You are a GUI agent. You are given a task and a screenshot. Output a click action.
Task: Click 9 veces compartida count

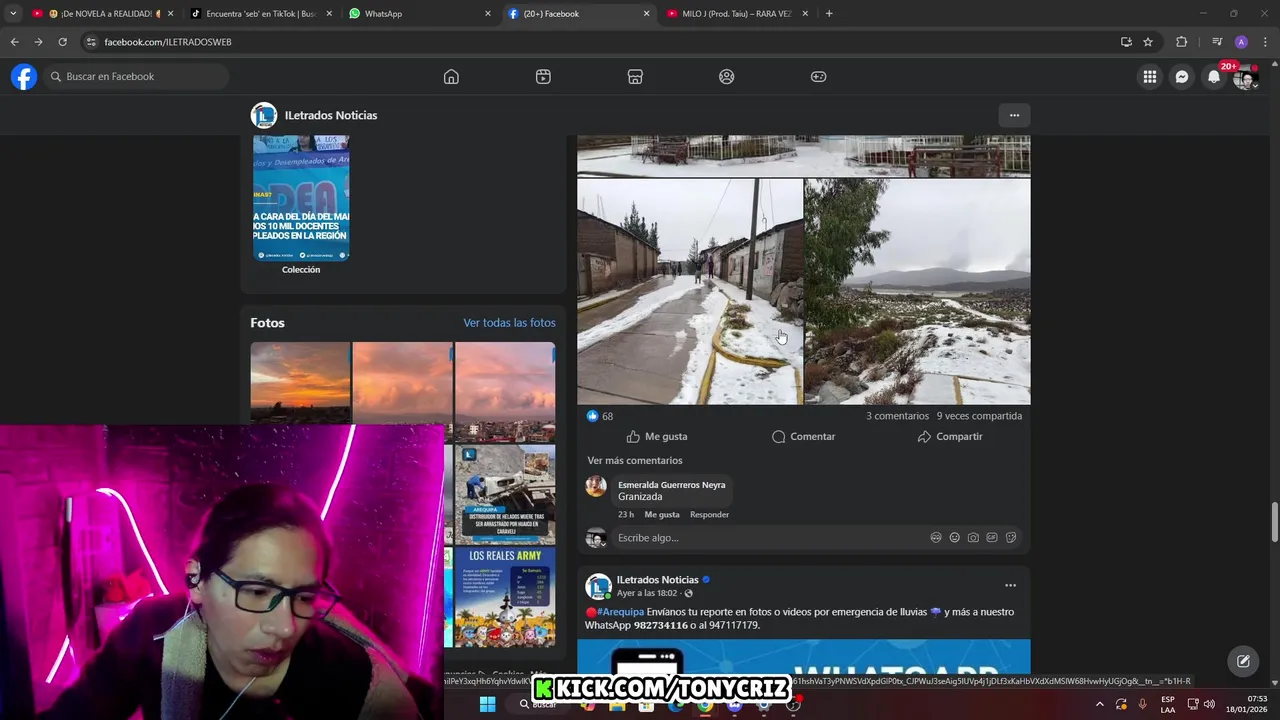tap(979, 416)
